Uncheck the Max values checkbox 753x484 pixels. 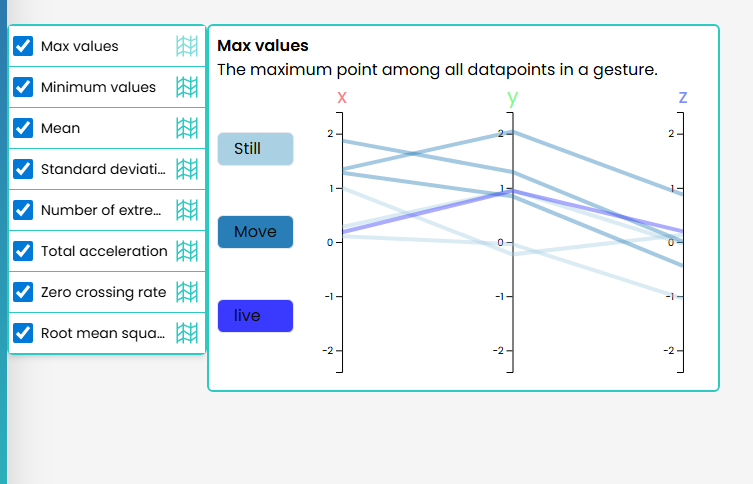[x=24, y=46]
